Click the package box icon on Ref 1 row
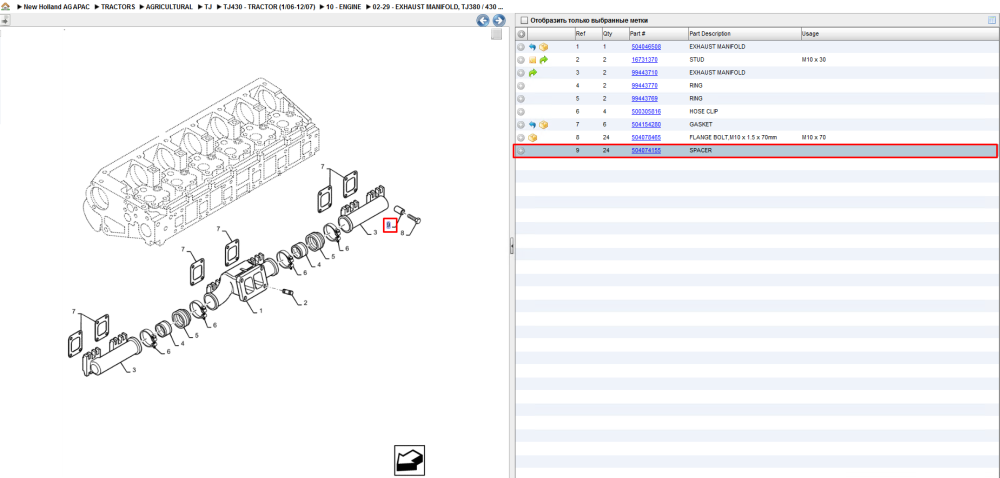Image resolution: width=1000 pixels, height=478 pixels. coord(544,47)
